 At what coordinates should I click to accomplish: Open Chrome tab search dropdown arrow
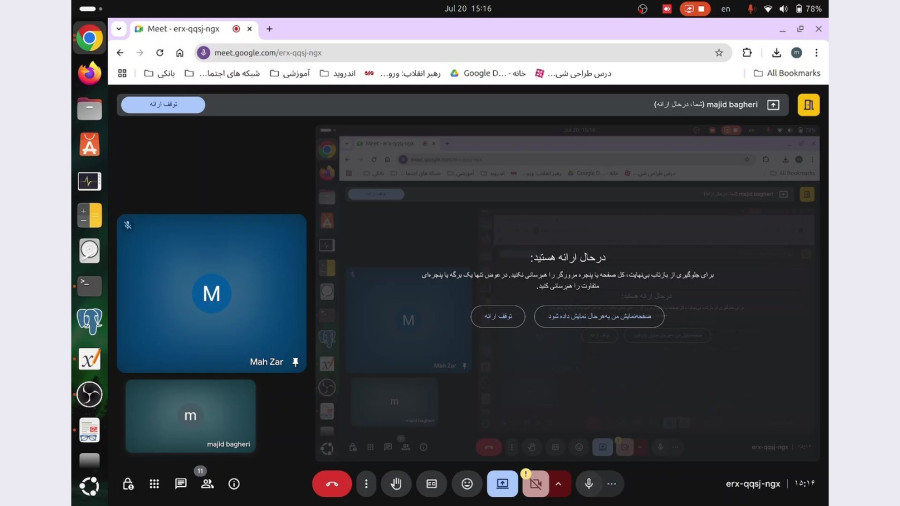tap(119, 29)
